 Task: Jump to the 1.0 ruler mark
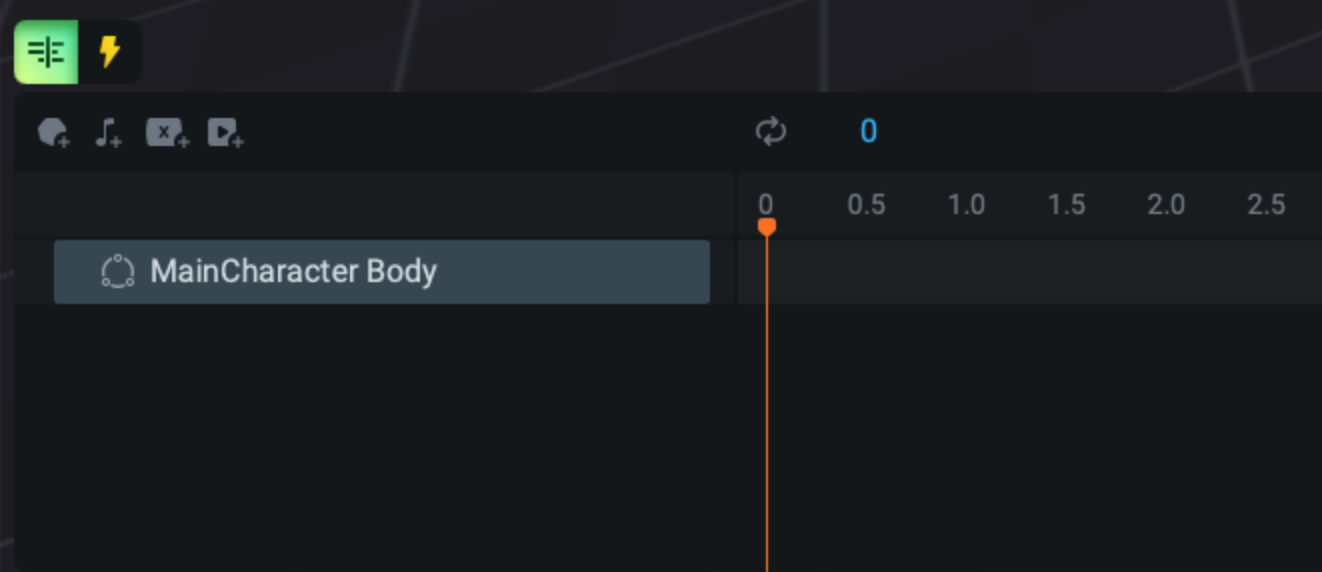[x=966, y=205]
